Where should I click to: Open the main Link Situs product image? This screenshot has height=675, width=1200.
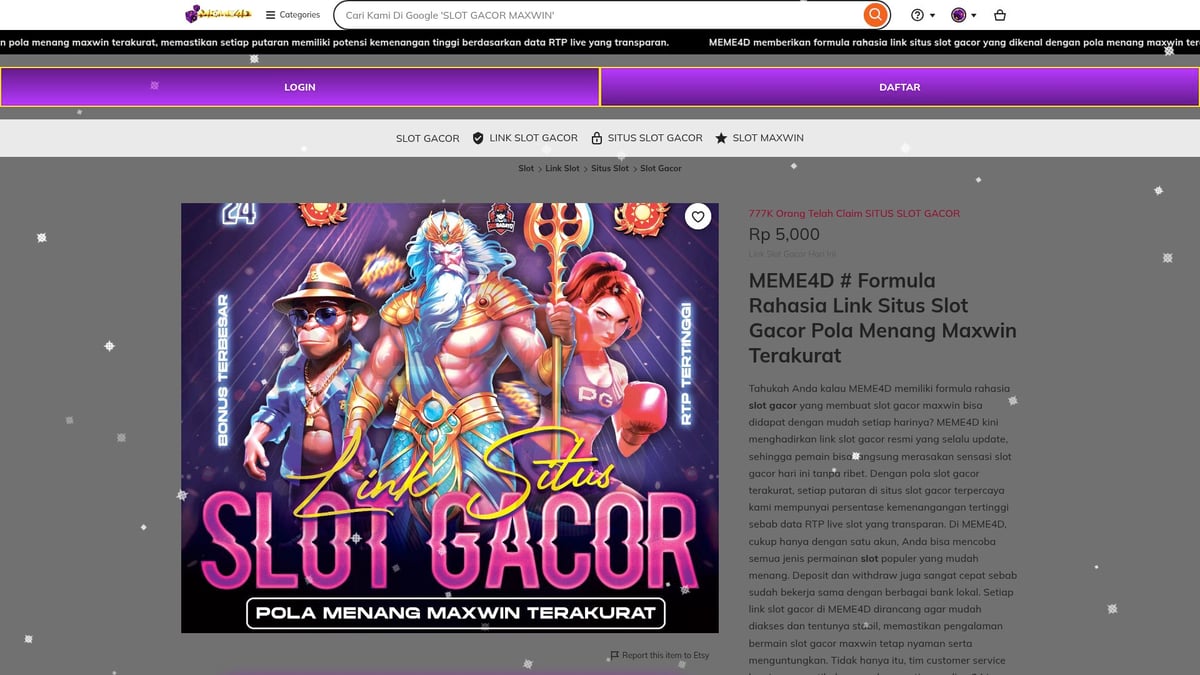pos(449,418)
